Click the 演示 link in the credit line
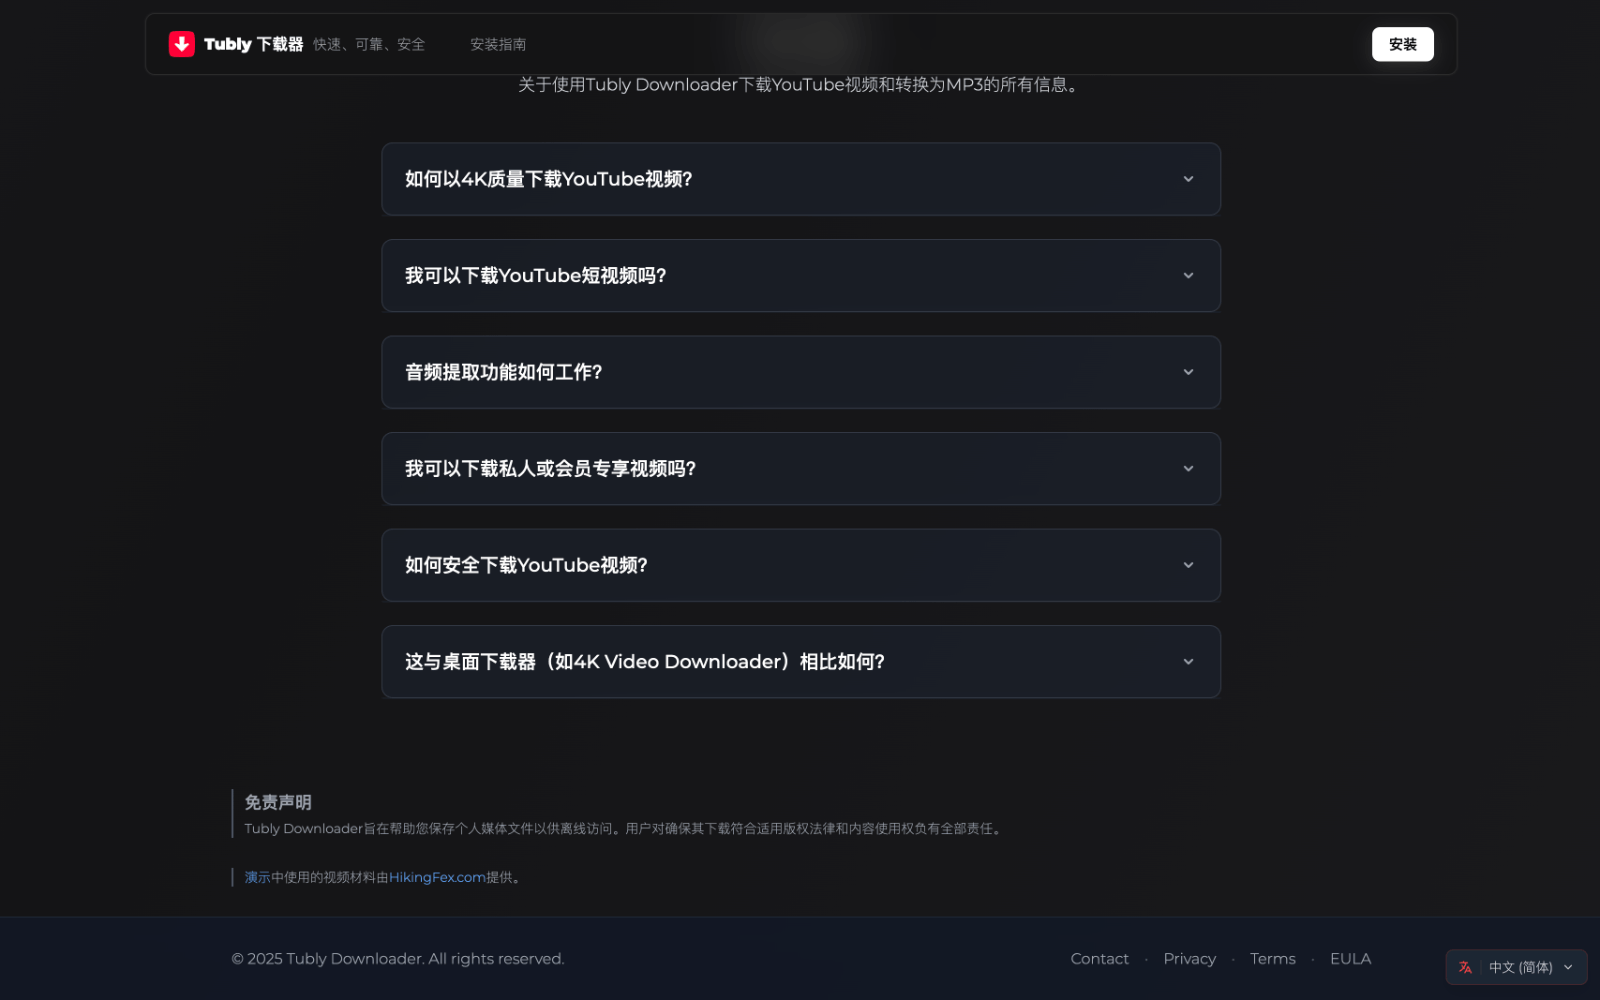Viewport: 1600px width, 1000px height. tap(257, 877)
